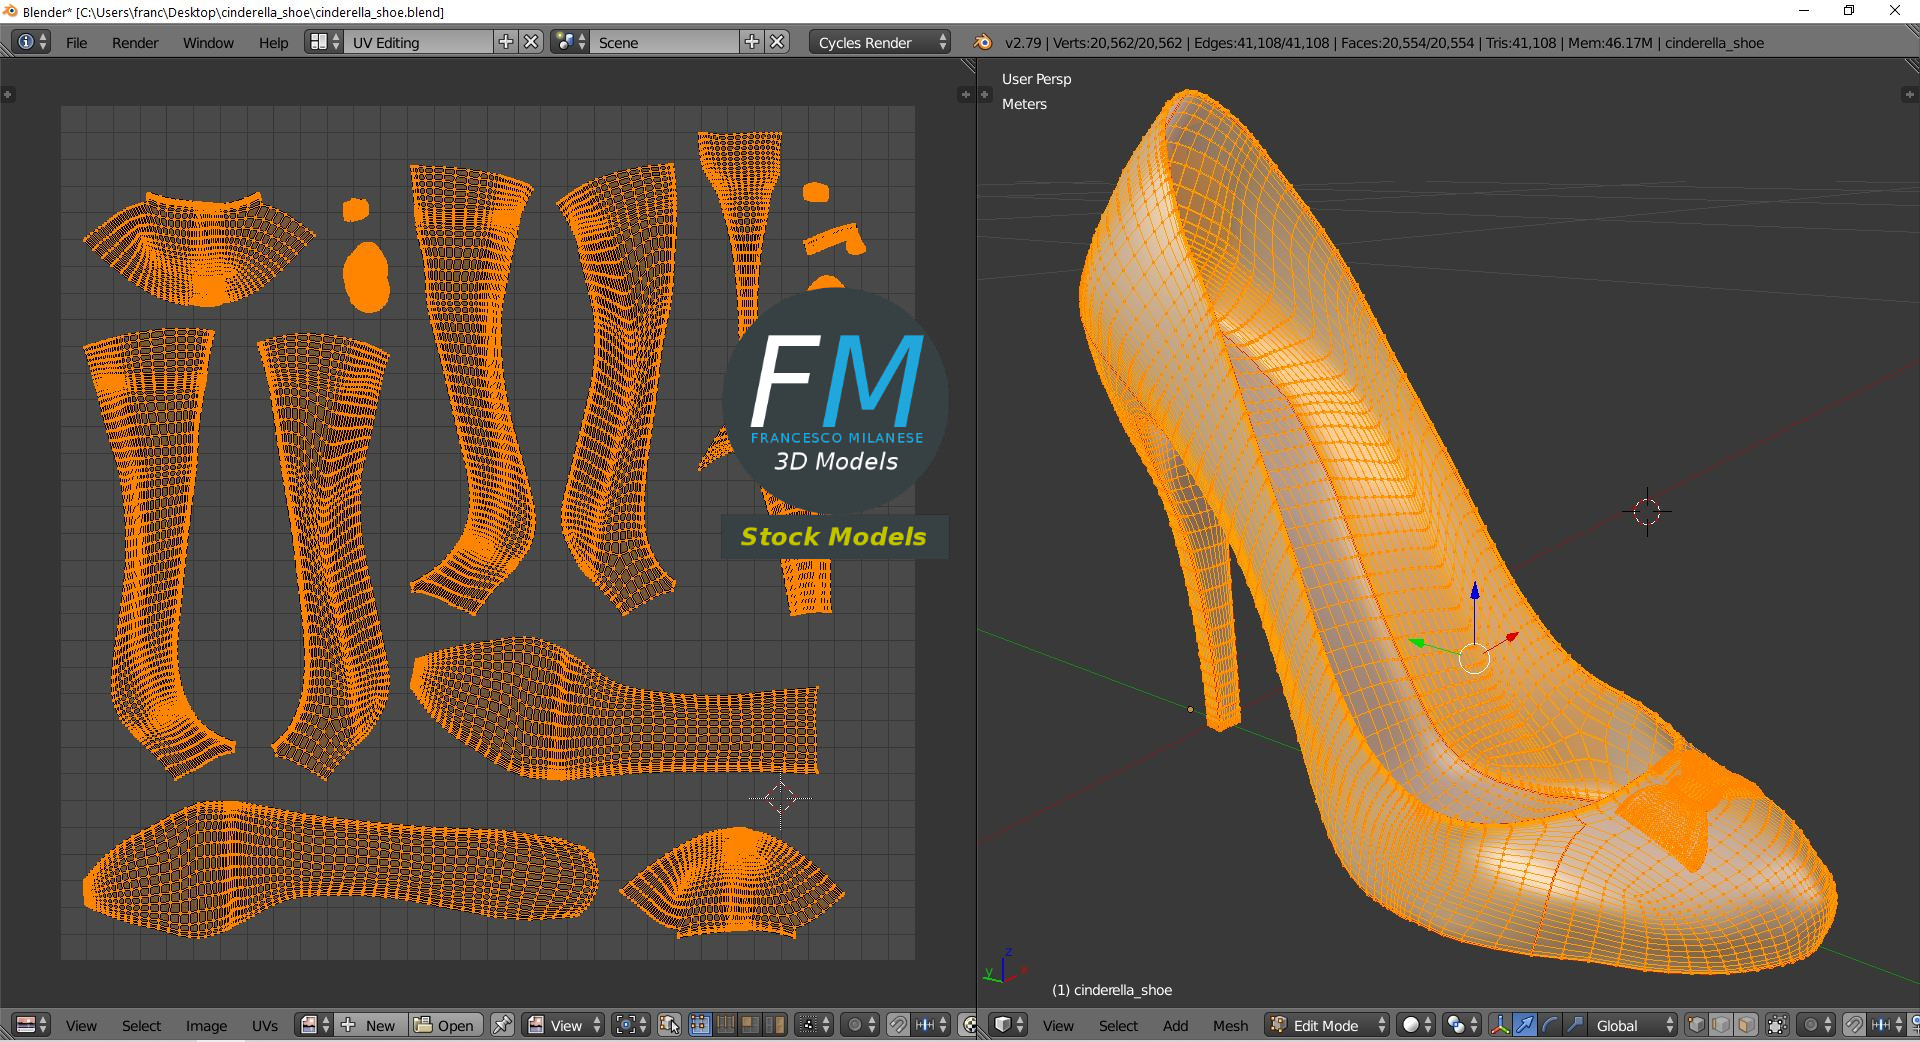The height and width of the screenshot is (1042, 1920).
Task: Enable translate manipulator arrow
Action: [1524, 1025]
